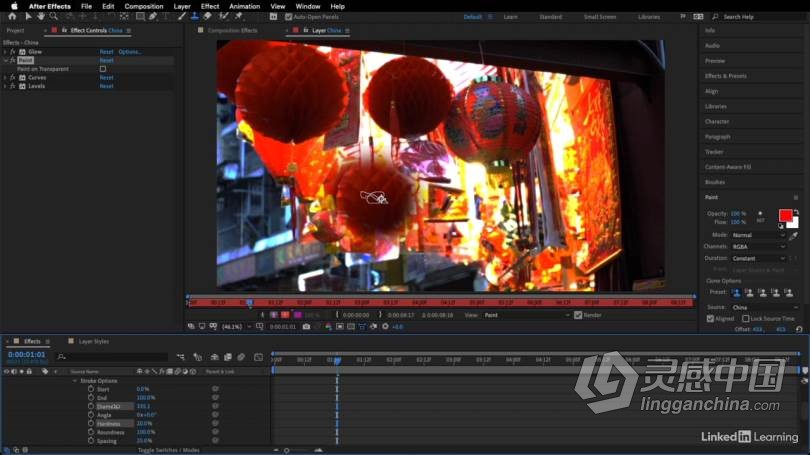
Task: Select the Selection arrow tool
Action: pos(28,17)
